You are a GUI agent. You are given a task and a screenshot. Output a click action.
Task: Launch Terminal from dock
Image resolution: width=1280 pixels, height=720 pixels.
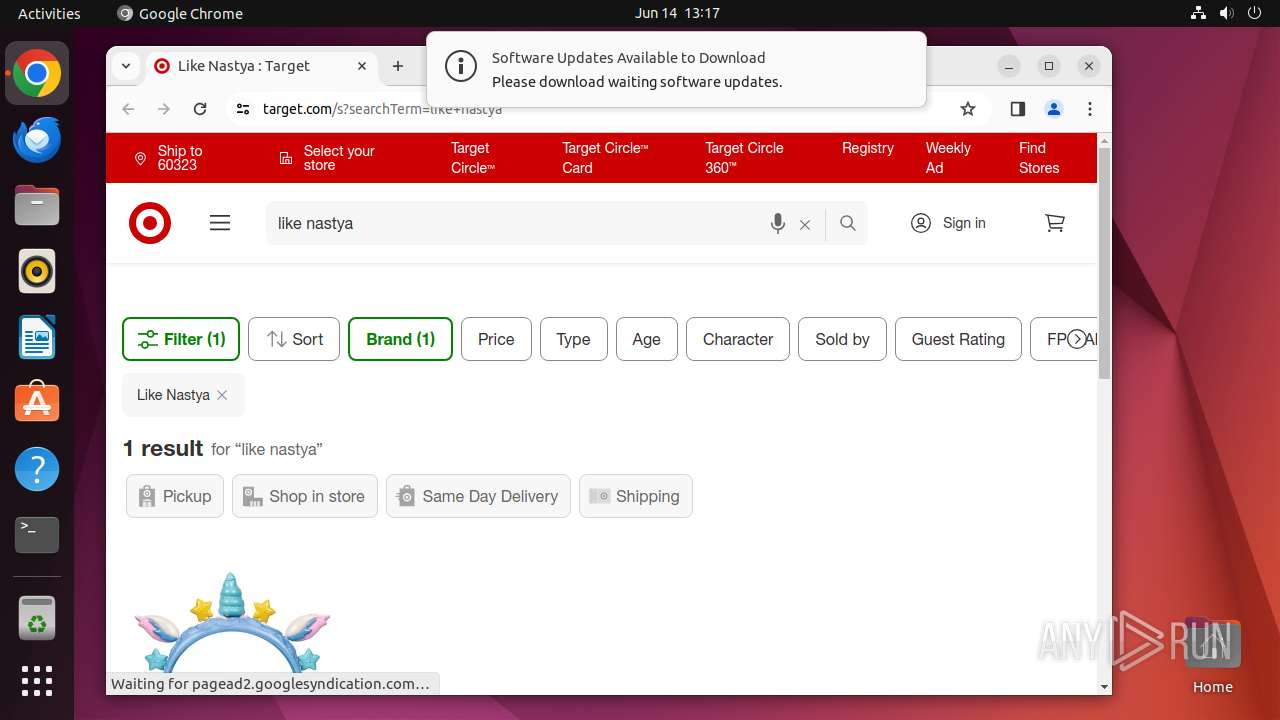(x=37, y=535)
